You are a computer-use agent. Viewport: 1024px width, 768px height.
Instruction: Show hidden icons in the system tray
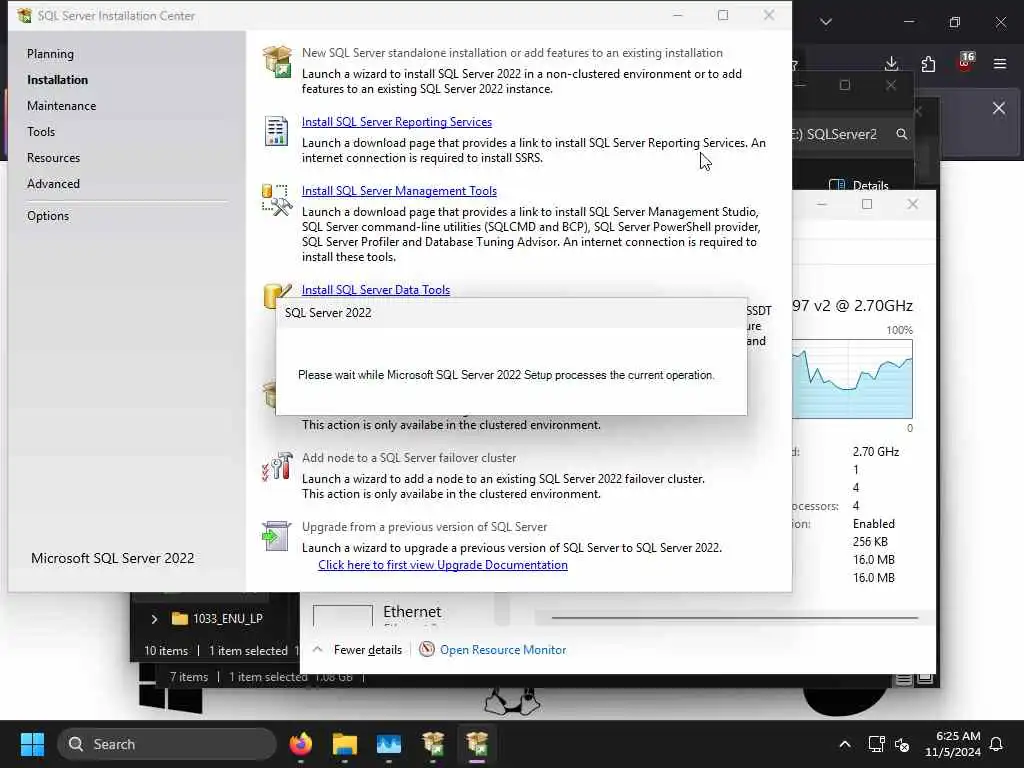pyautogui.click(x=844, y=744)
